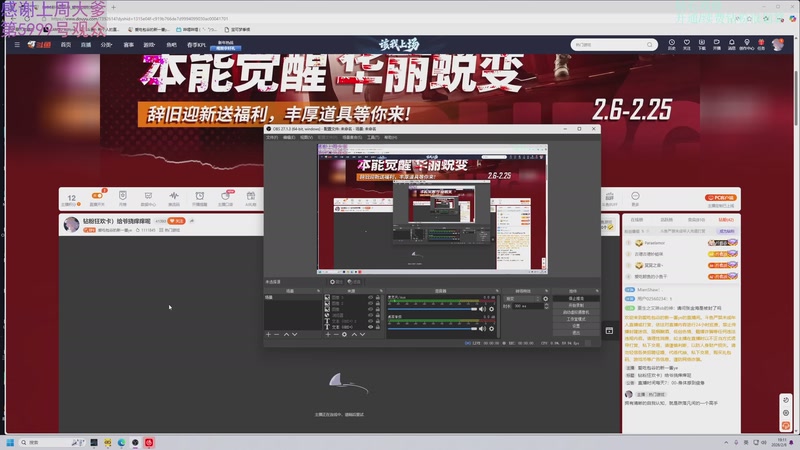This screenshot has height=450, width=800.
Task: Remove selected scene in OBS Scenes panel
Action: [277, 335]
